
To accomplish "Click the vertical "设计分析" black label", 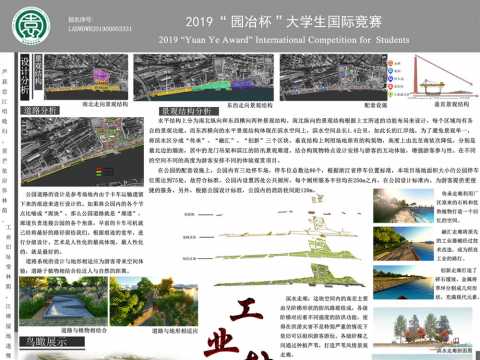I will pyautogui.click(x=25, y=77).
